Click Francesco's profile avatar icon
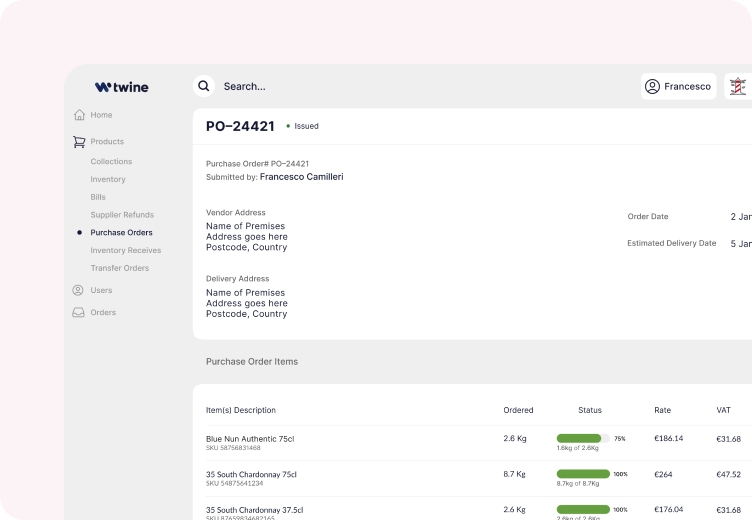752x520 pixels. click(x=652, y=87)
